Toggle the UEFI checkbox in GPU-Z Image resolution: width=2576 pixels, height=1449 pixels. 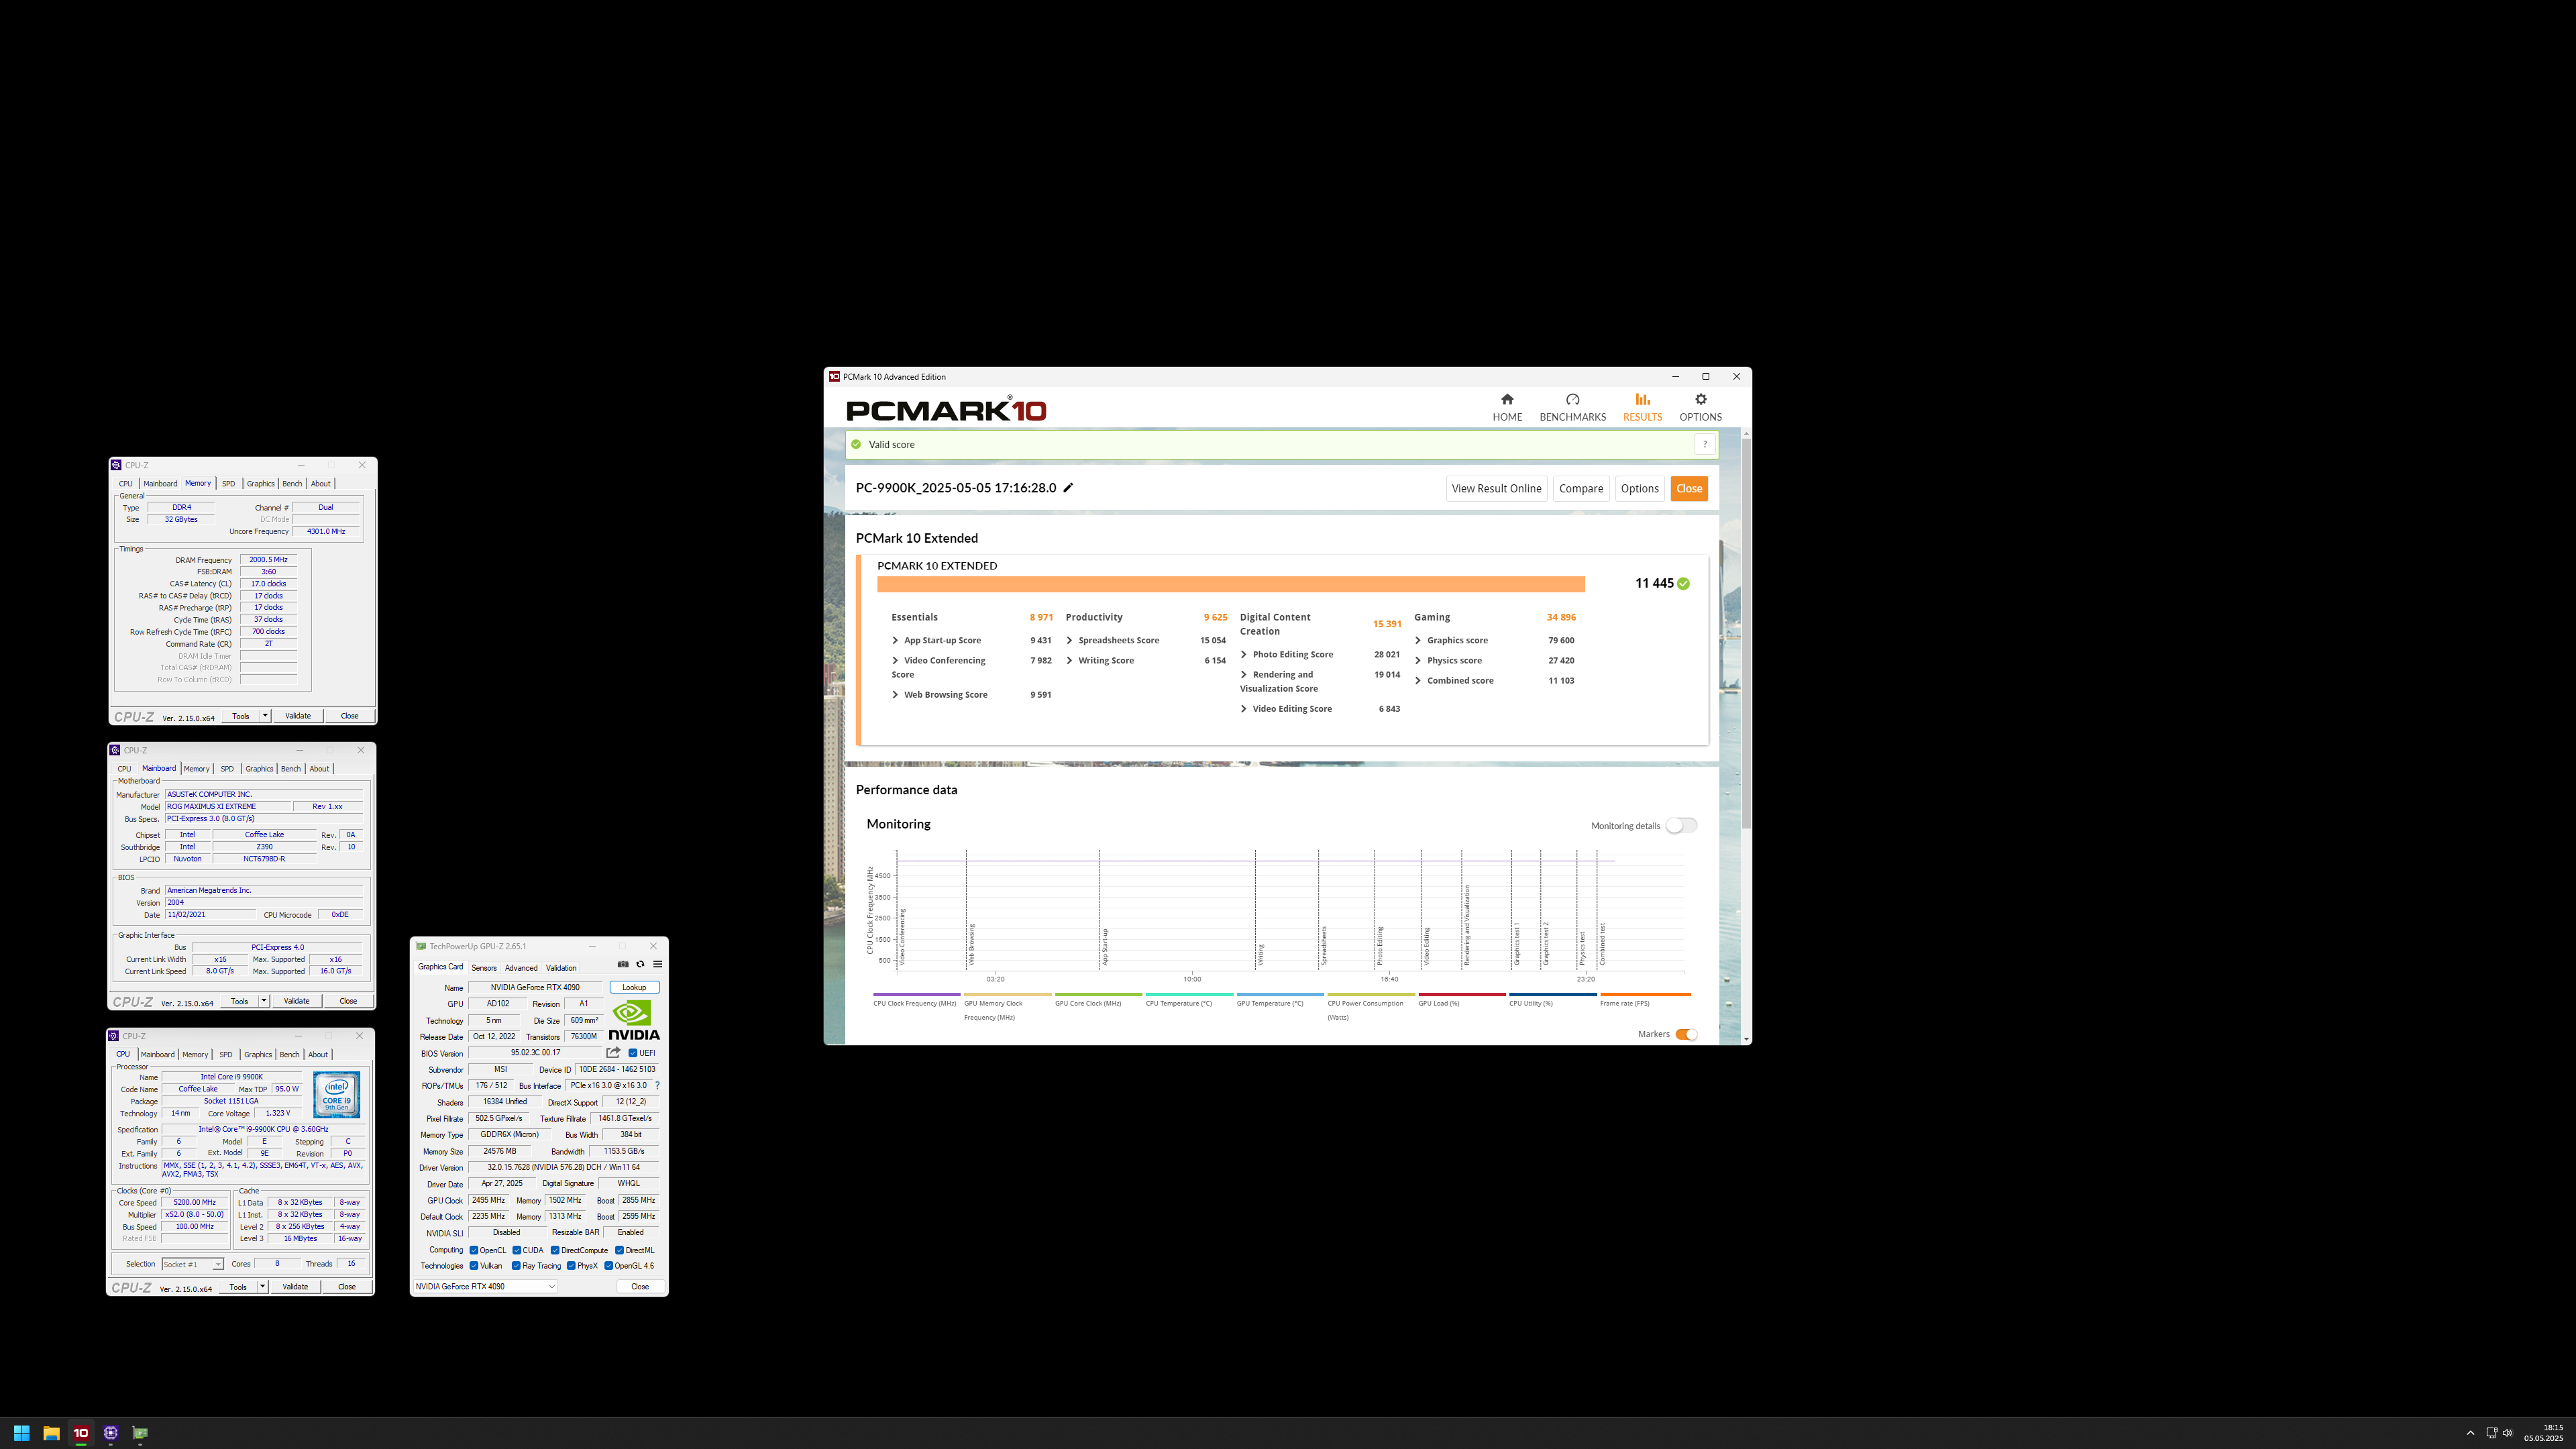click(633, 1053)
